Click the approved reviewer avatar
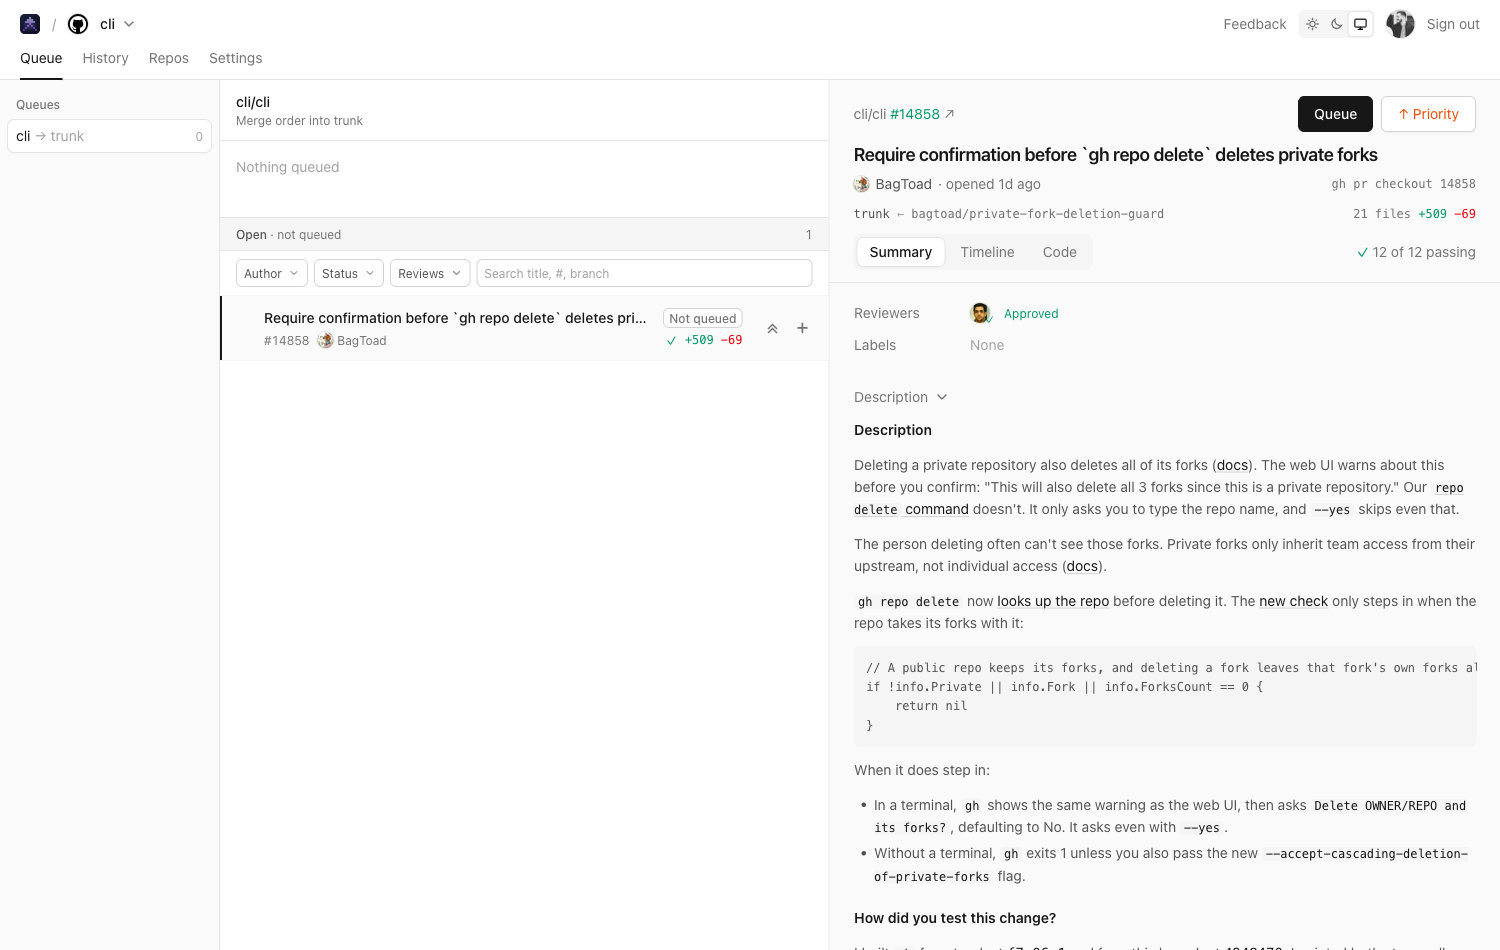1500x950 pixels. point(980,313)
